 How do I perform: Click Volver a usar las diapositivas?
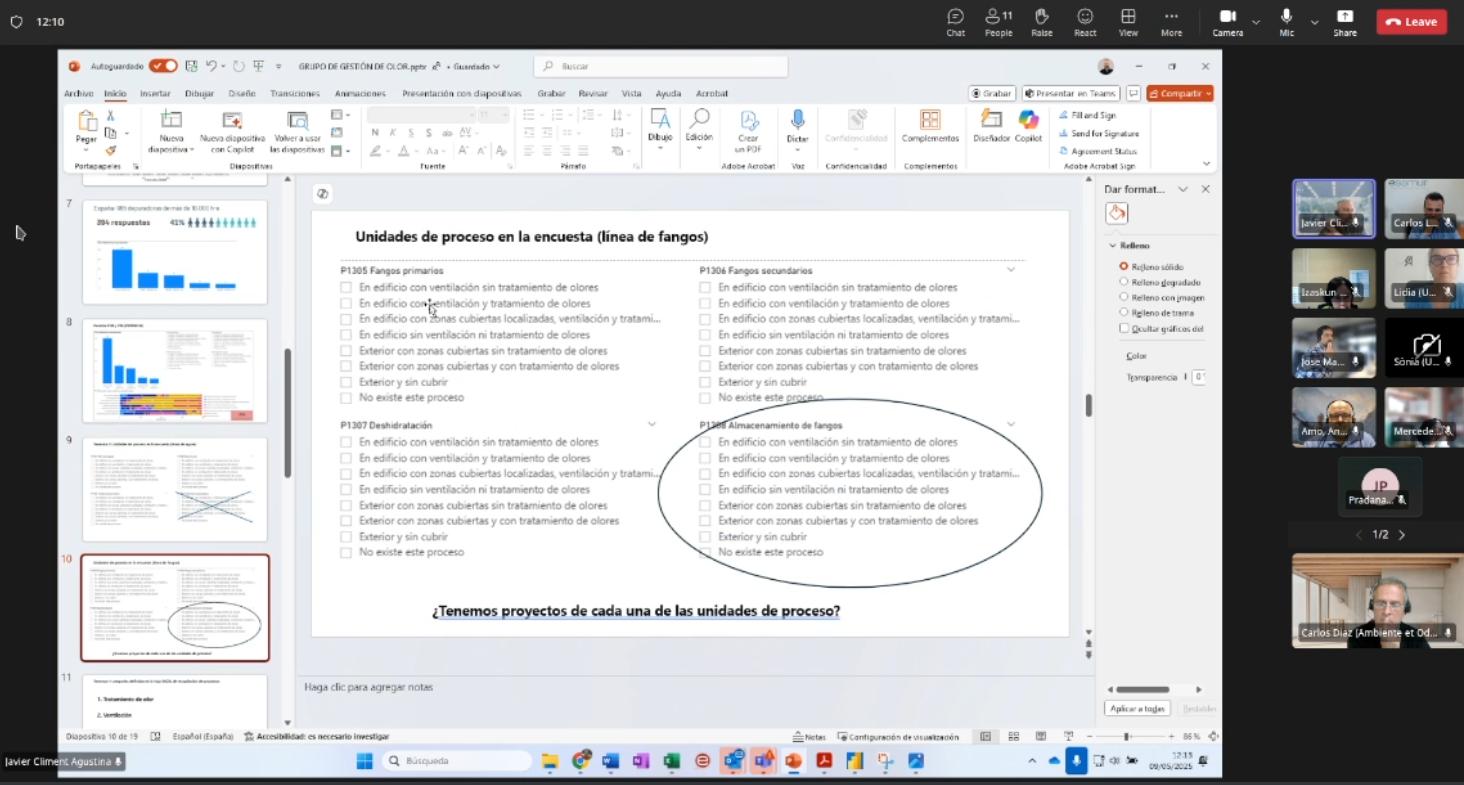[297, 132]
